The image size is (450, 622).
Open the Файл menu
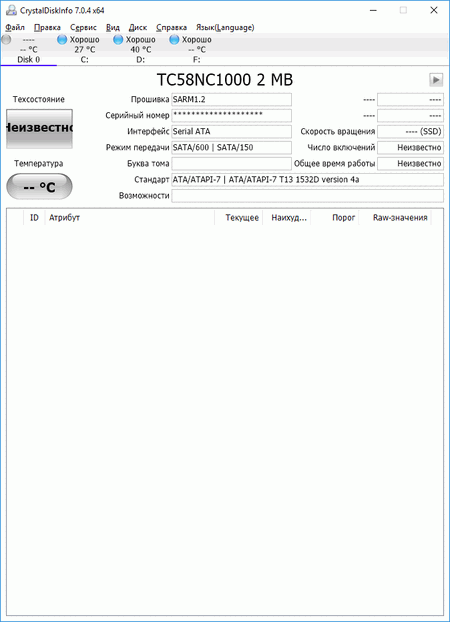click(15, 27)
